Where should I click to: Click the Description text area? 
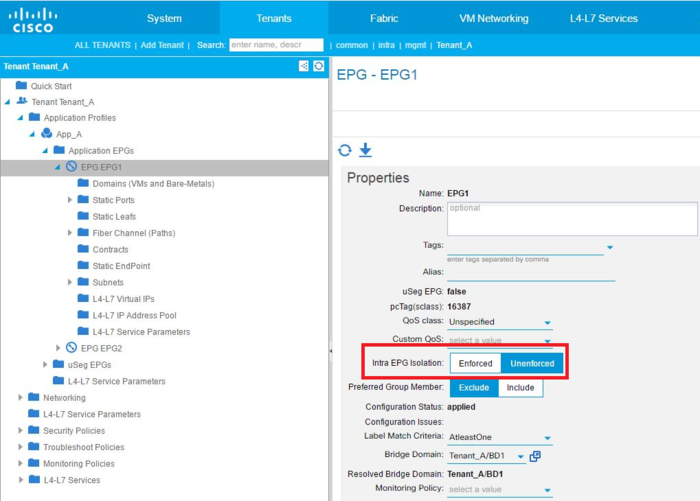572,219
